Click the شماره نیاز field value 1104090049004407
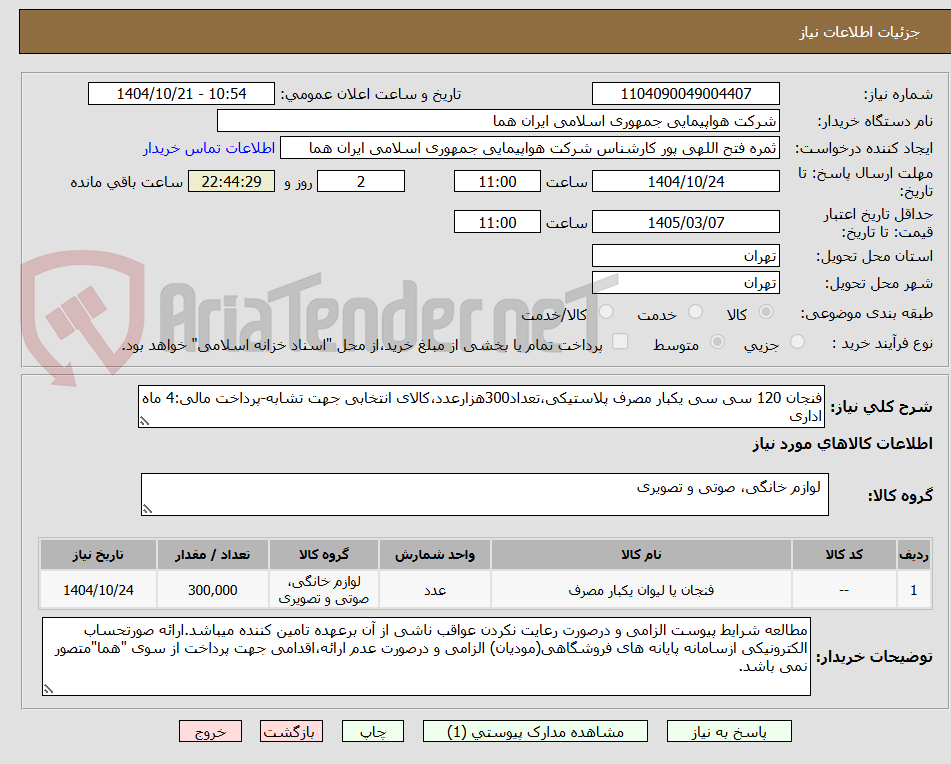 [x=687, y=93]
